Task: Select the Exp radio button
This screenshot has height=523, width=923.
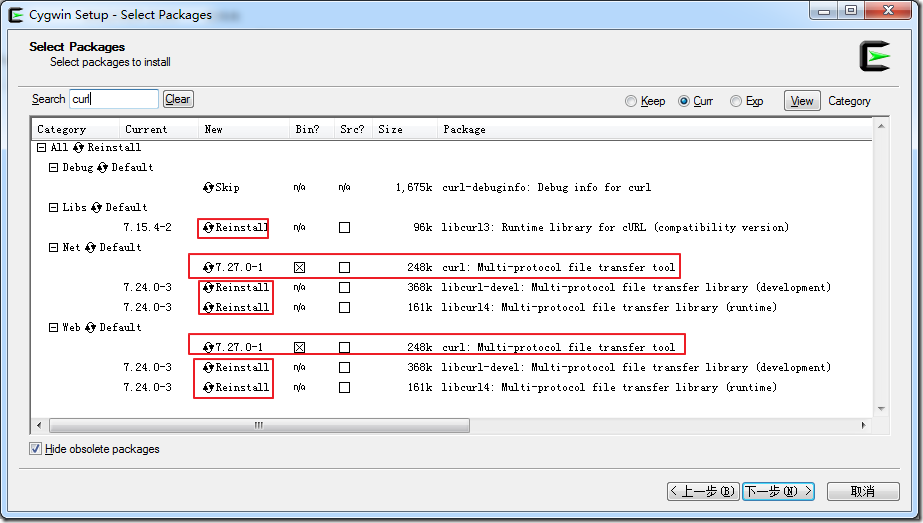Action: click(x=736, y=101)
